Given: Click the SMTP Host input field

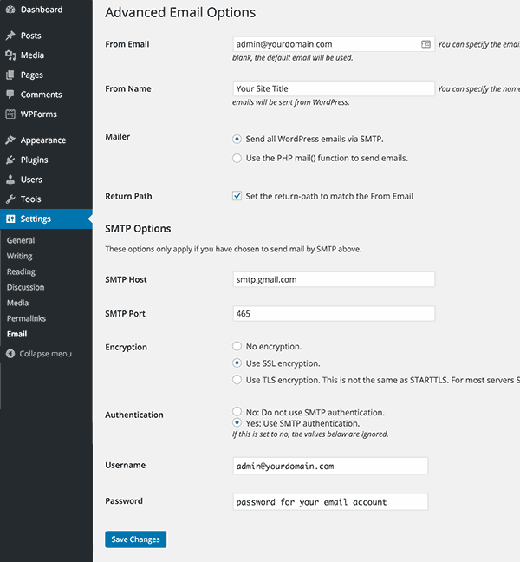Looking at the screenshot, I should [x=334, y=279].
